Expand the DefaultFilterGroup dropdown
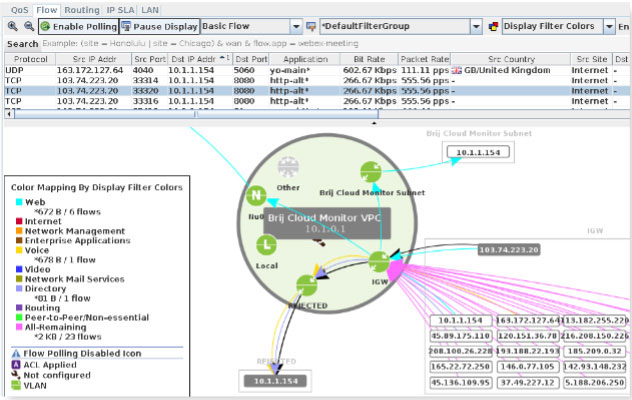The image size is (632, 400). (478, 26)
